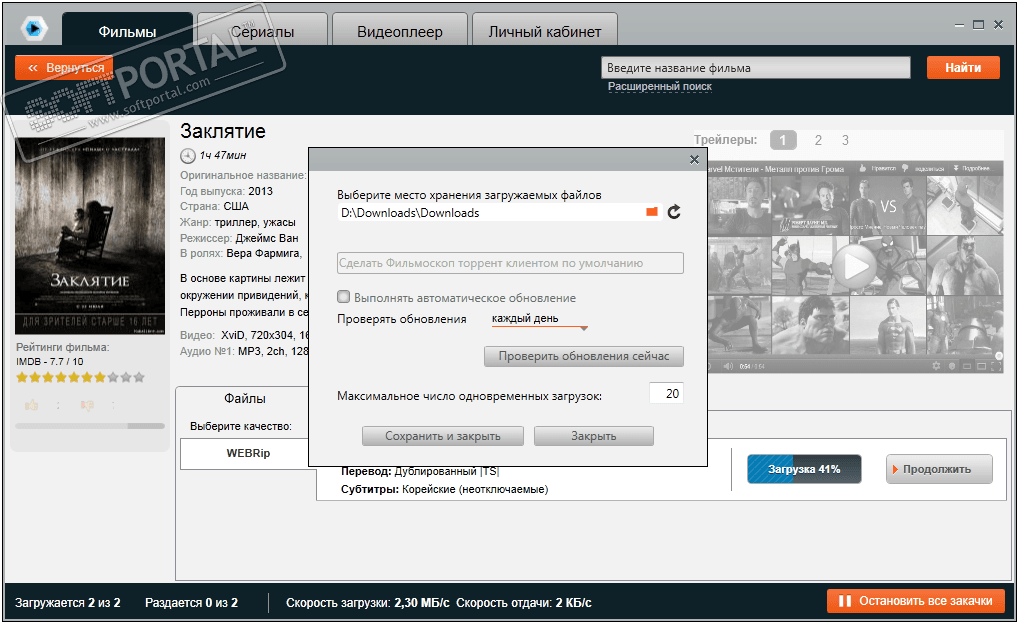Select trailer number 2
The height and width of the screenshot is (624, 1019).
[x=818, y=140]
